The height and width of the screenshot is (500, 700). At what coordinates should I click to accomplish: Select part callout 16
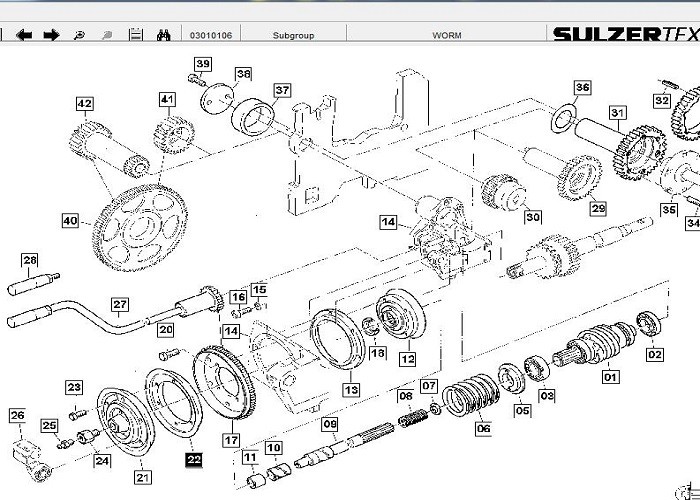[238, 297]
